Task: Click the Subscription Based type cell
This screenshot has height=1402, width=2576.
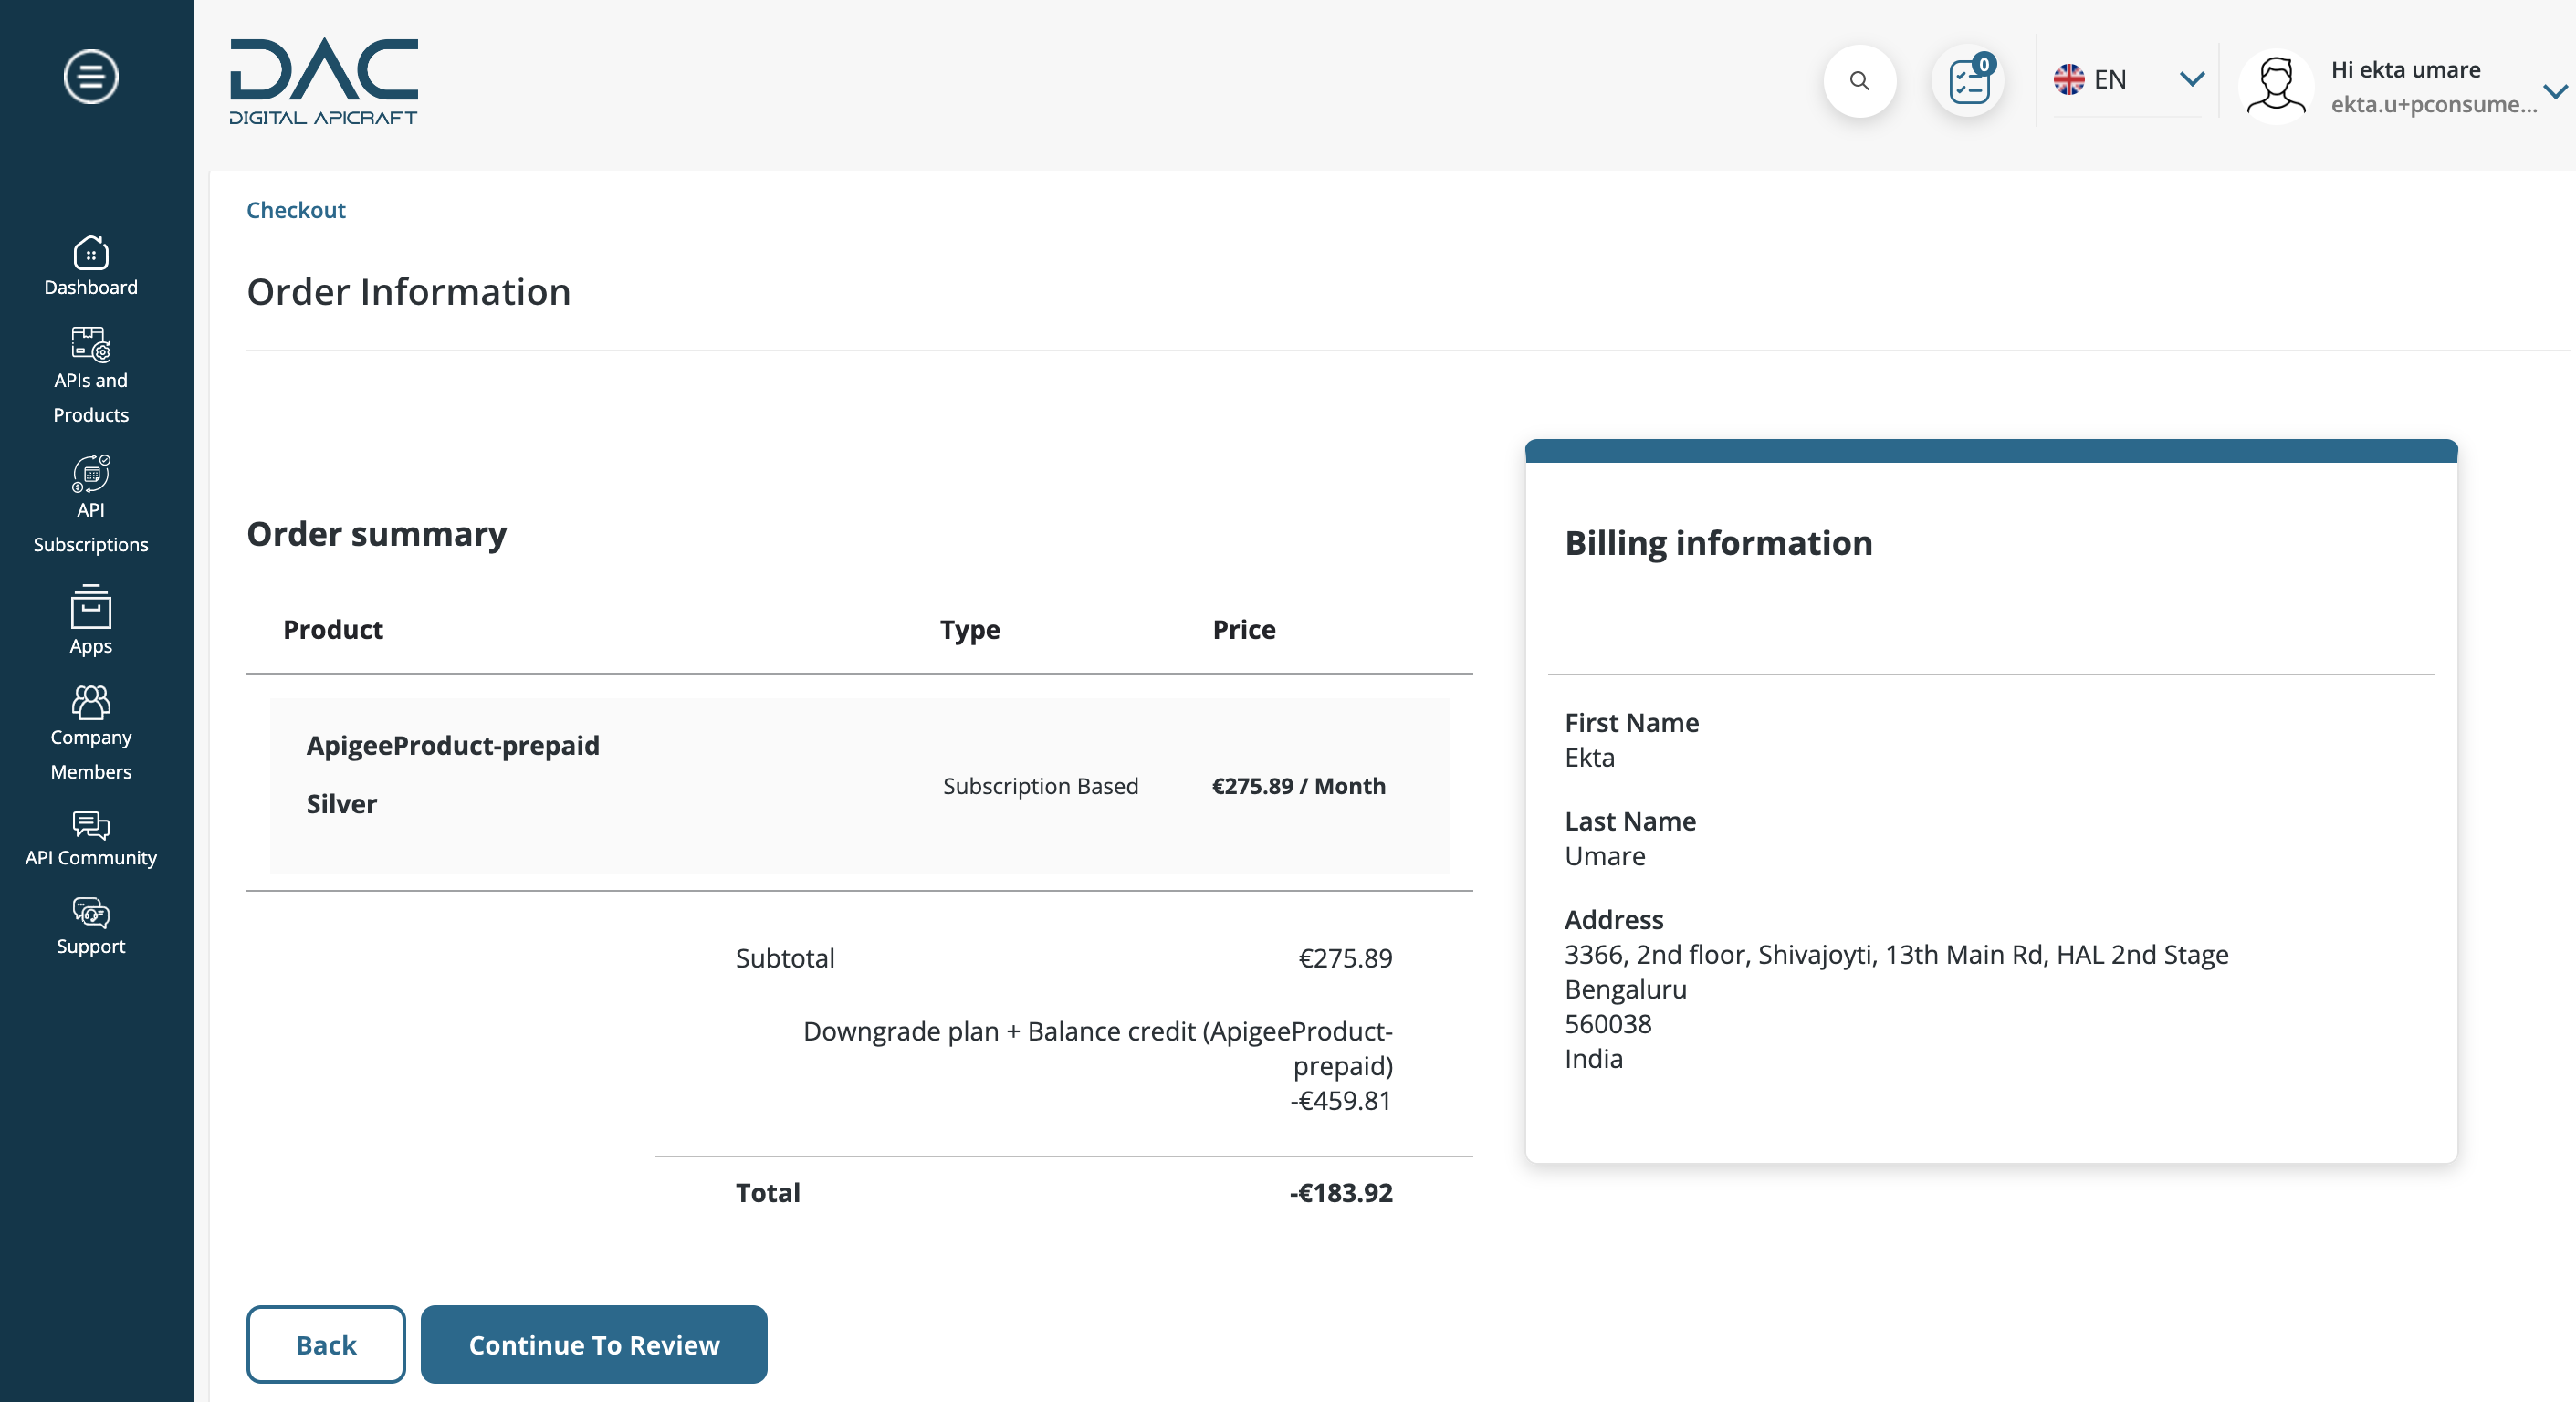Action: coord(1040,786)
